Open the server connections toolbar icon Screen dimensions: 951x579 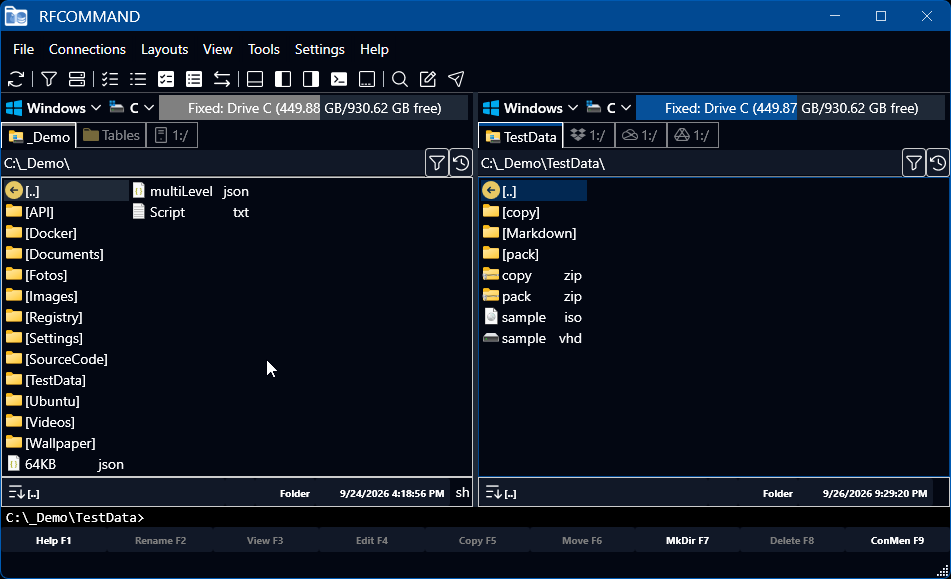77,79
